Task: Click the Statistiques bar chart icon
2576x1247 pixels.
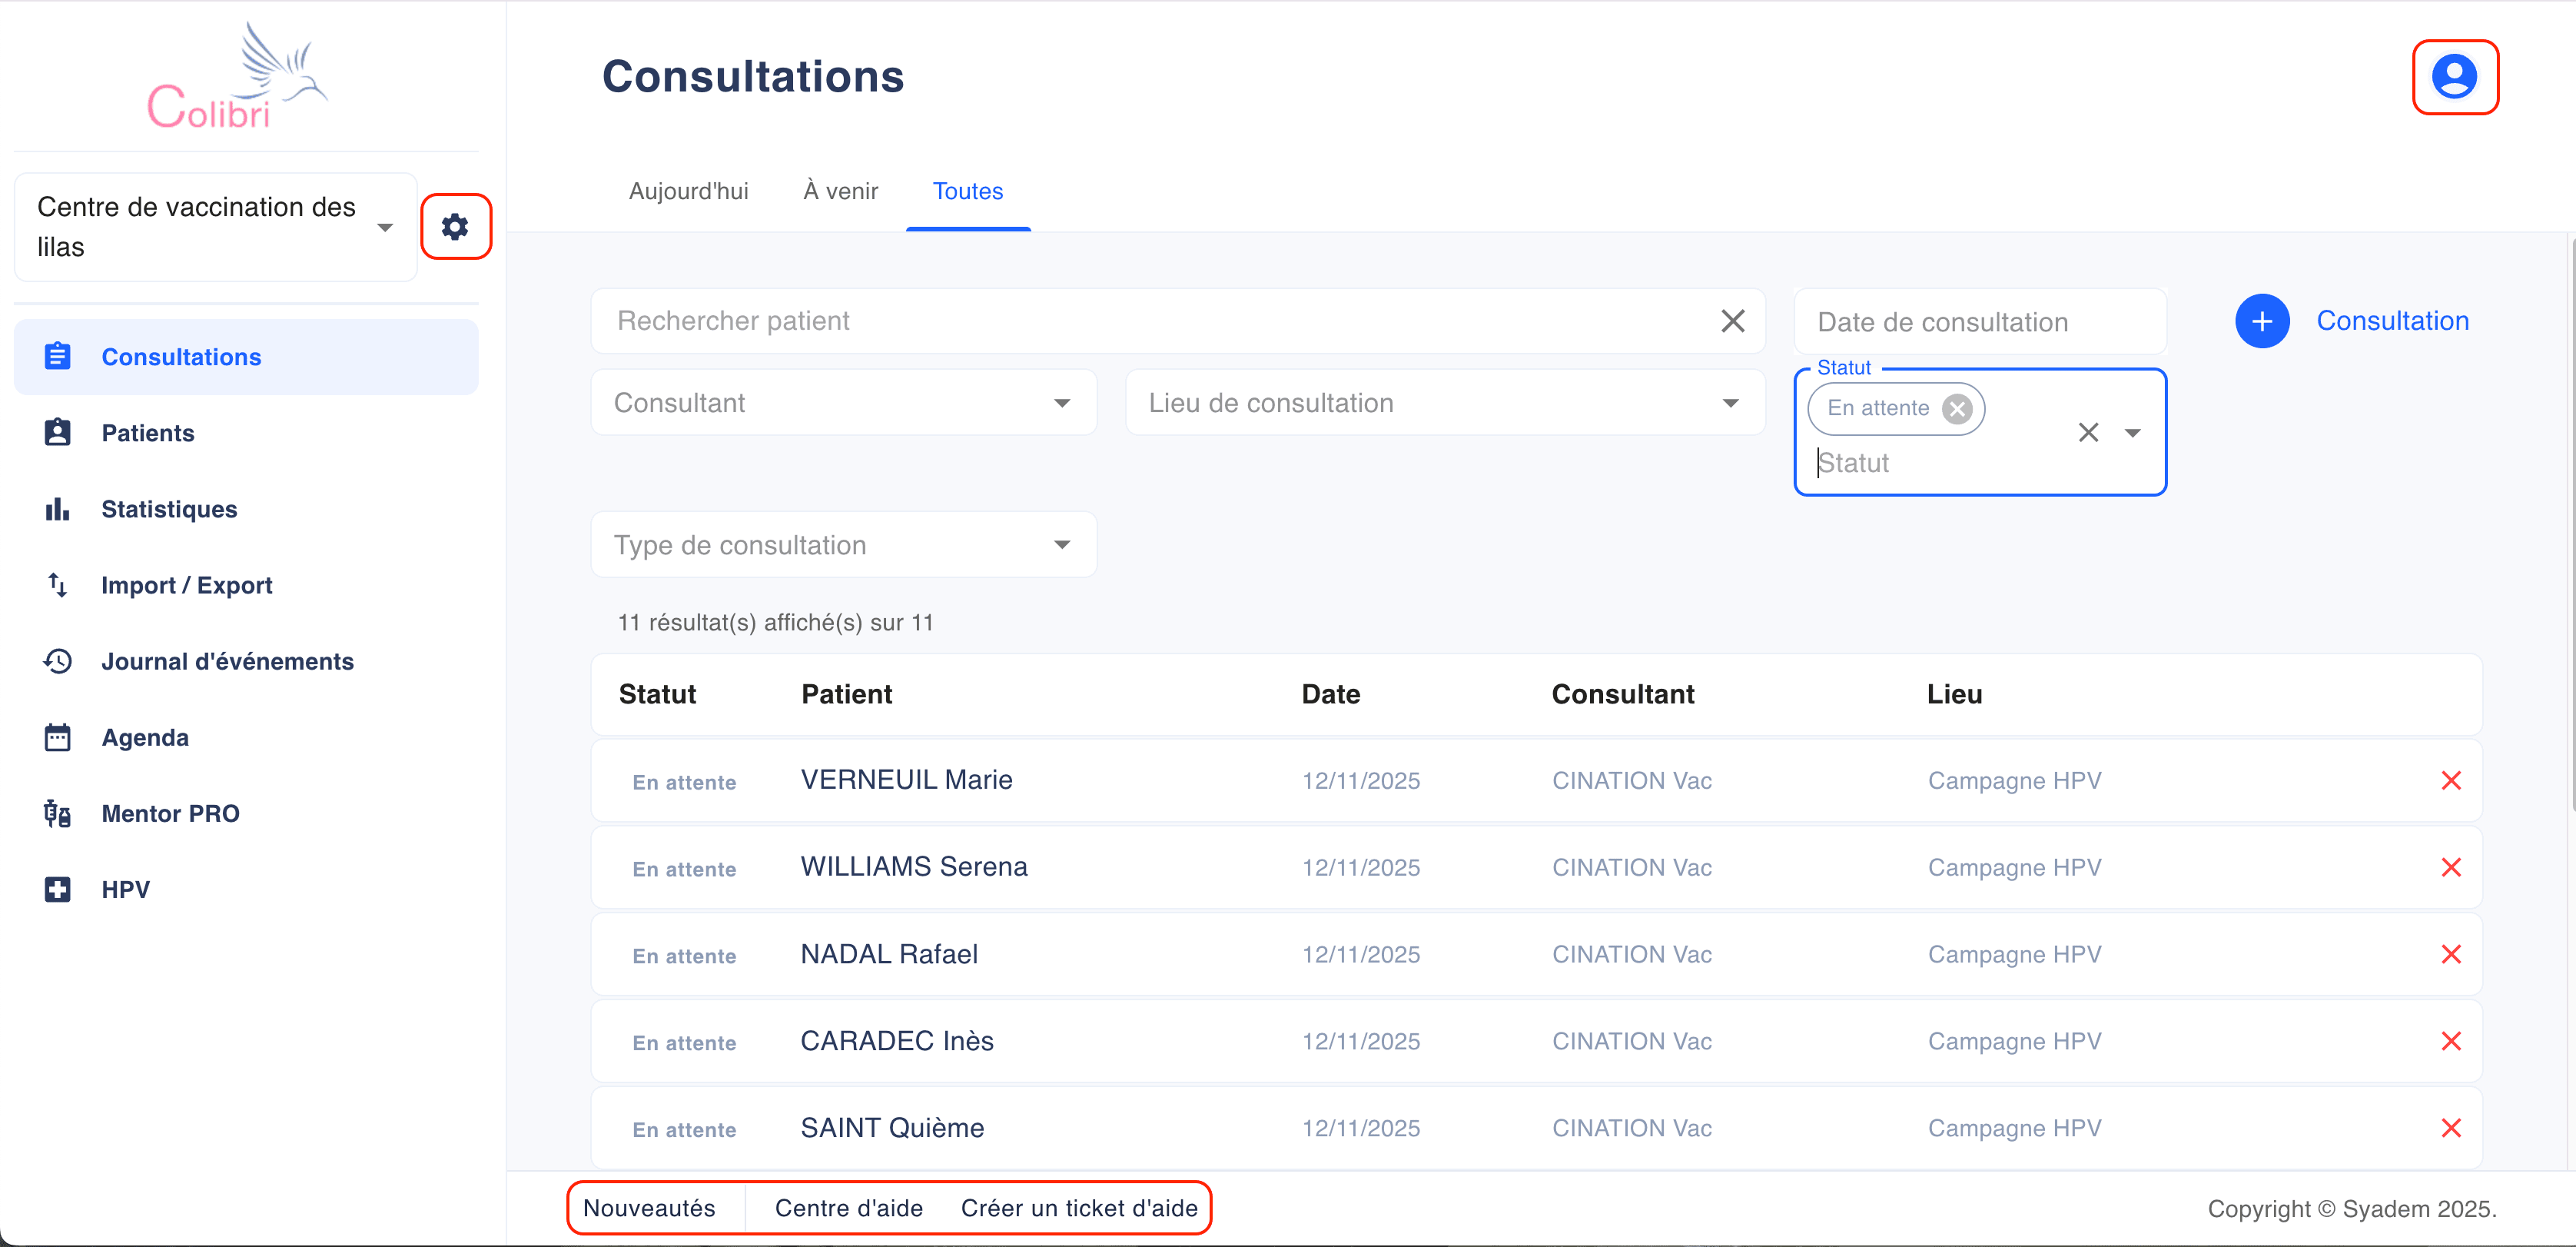Action: tap(58, 508)
